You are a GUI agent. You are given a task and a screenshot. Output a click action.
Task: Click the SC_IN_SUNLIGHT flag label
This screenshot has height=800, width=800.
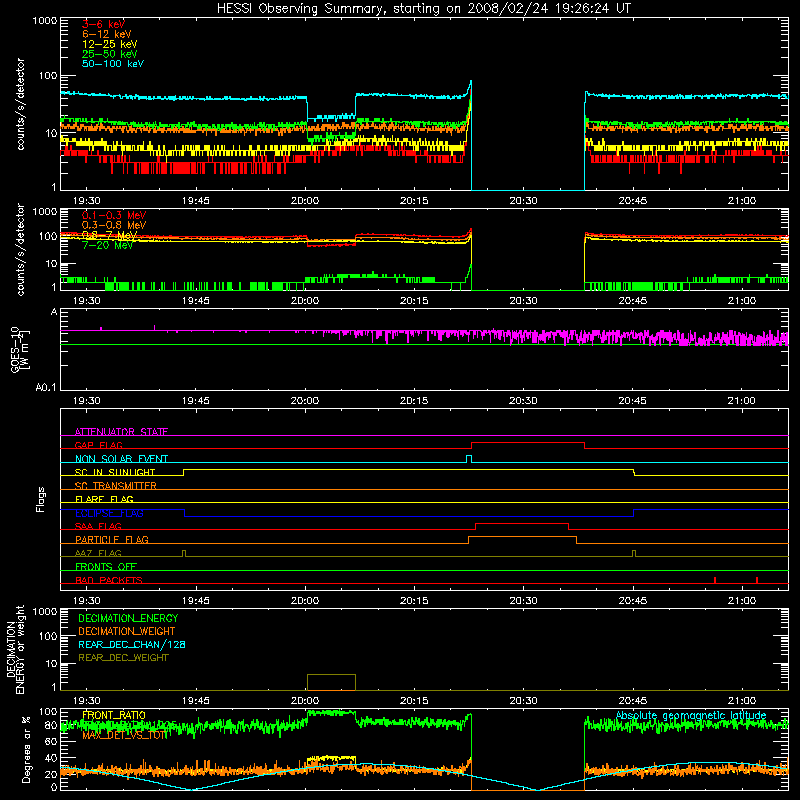click(x=115, y=472)
